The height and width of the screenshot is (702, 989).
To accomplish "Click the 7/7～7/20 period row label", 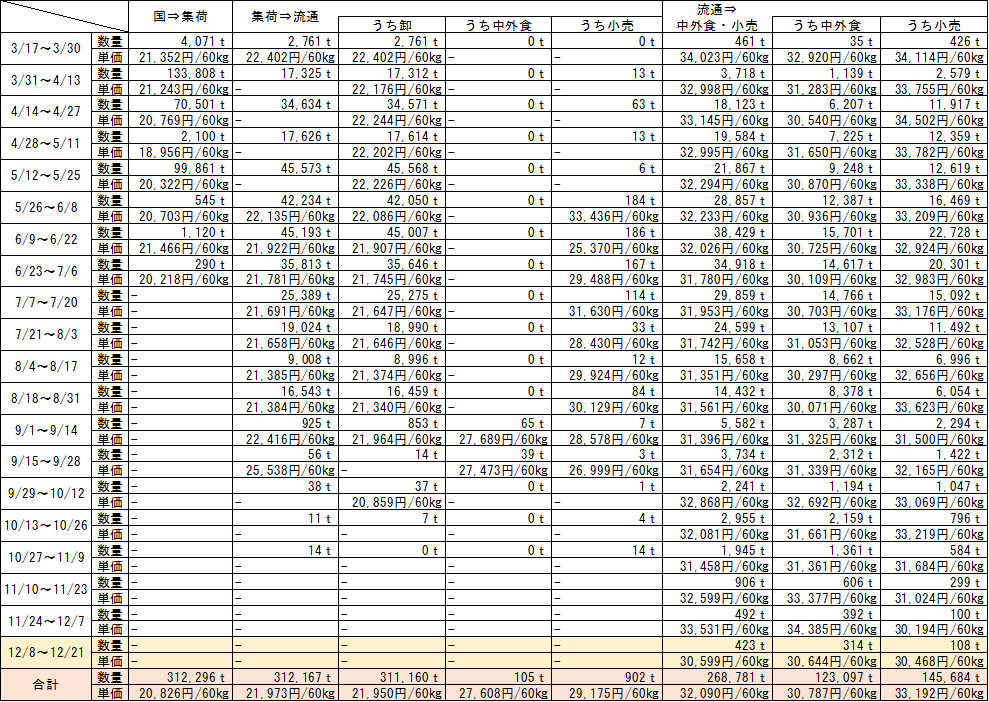I will click(x=47, y=304).
